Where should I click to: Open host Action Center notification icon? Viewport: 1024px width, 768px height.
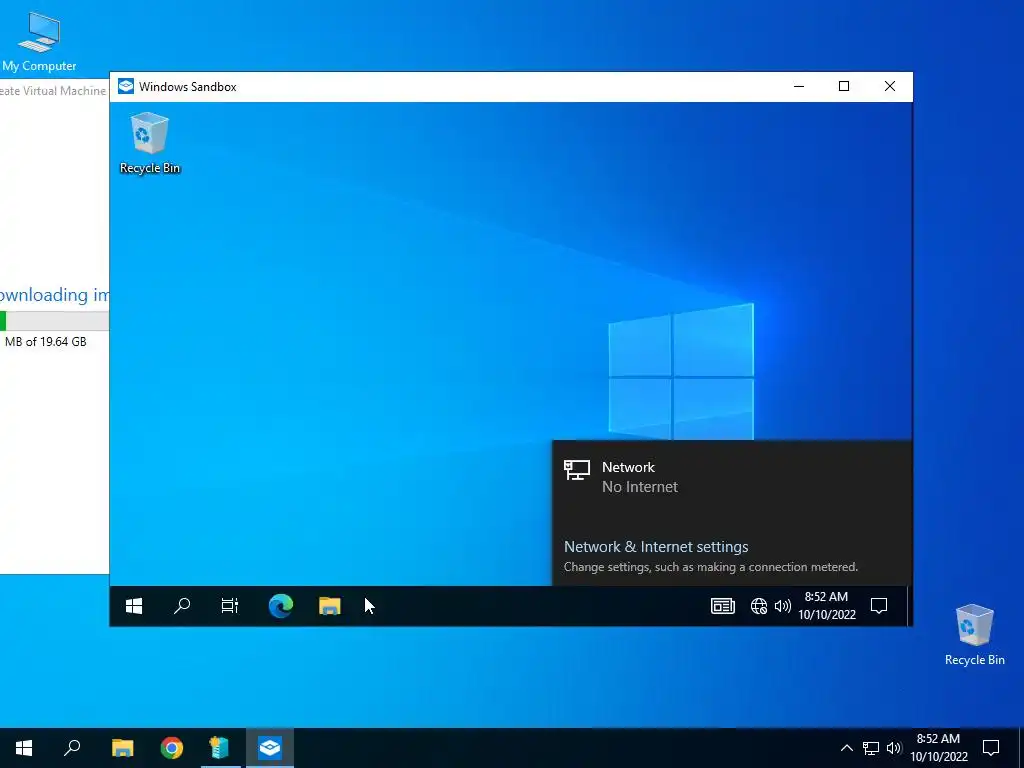(991, 748)
